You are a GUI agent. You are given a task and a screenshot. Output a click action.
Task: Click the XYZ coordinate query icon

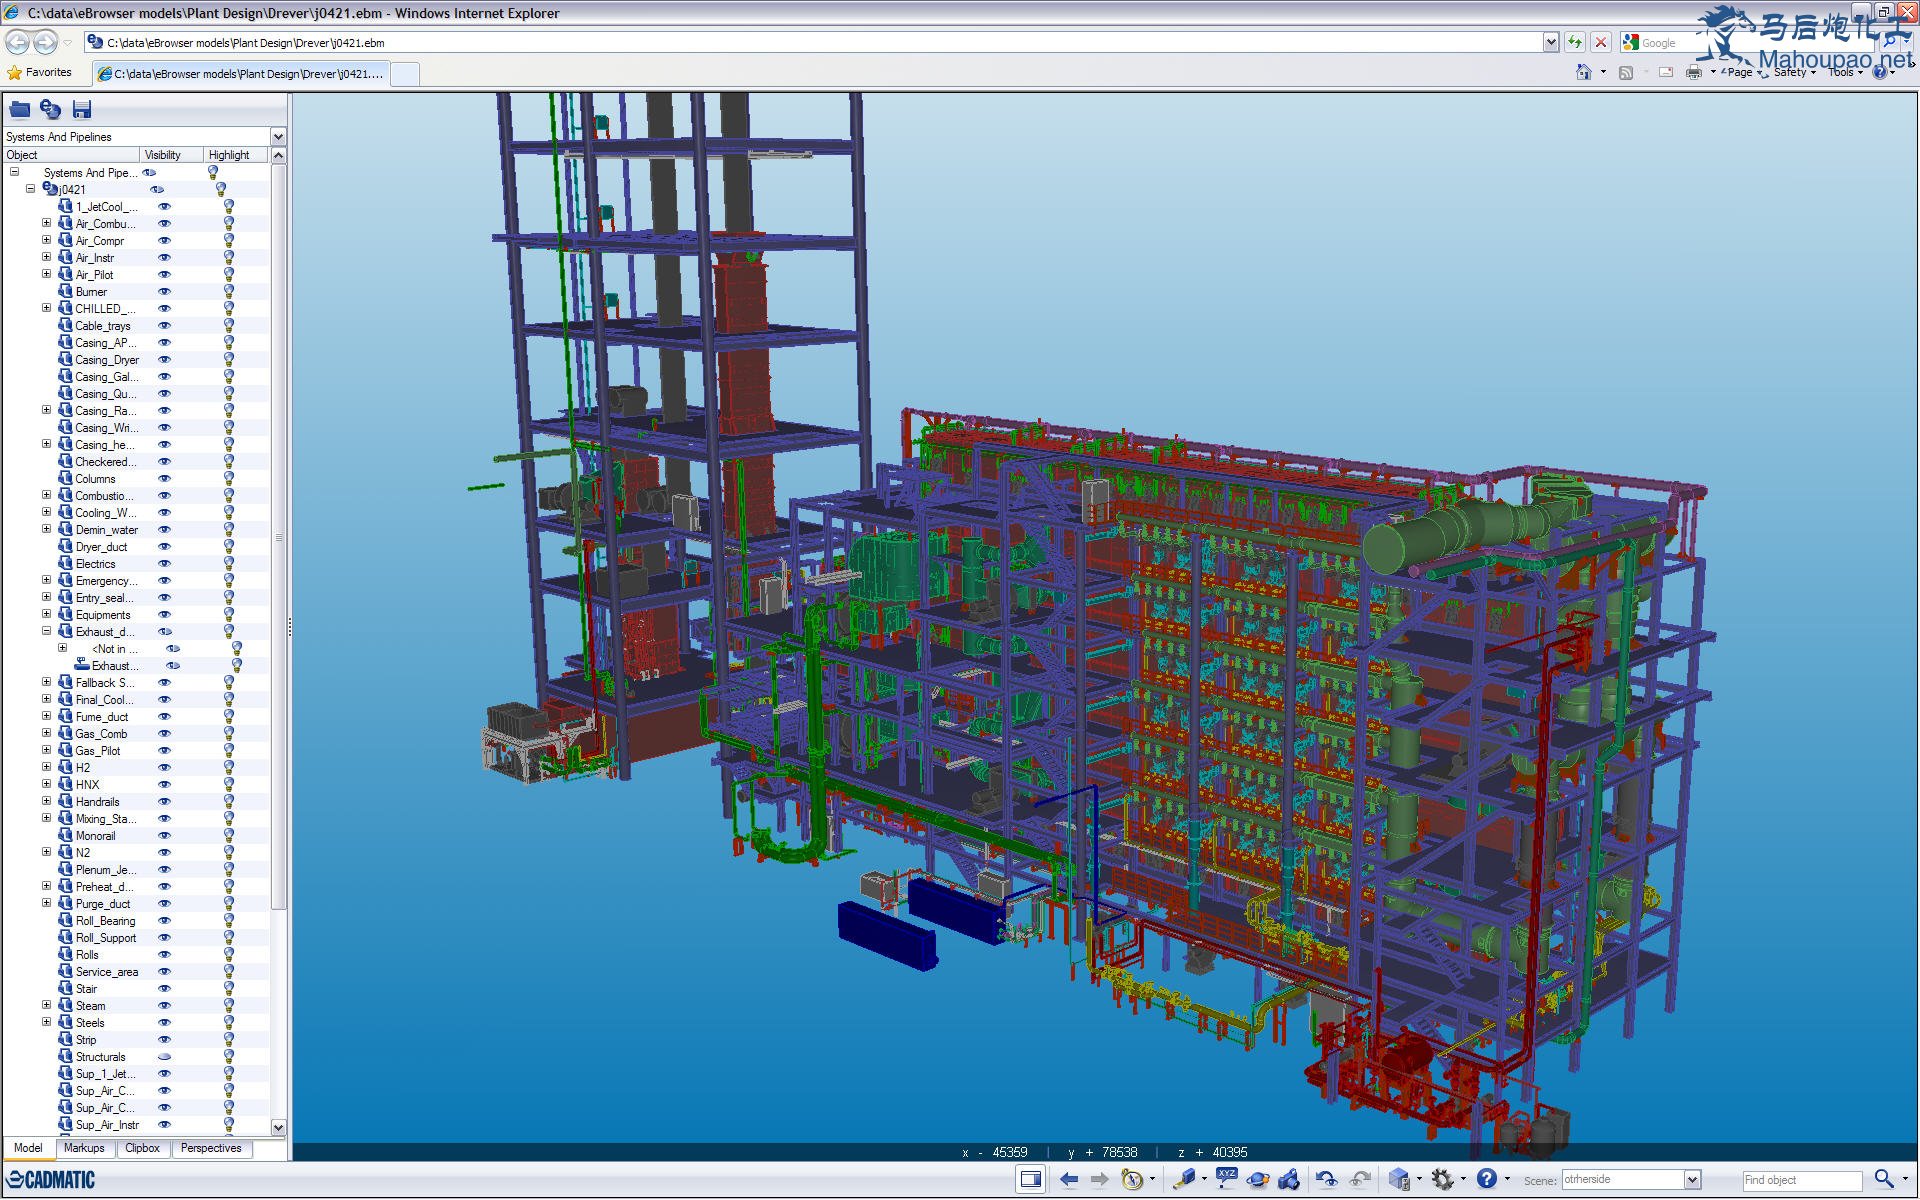tap(1226, 1178)
